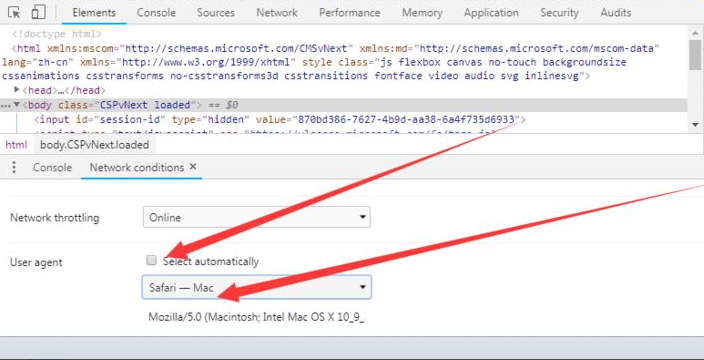Toggle the device toolbar icon

click(39, 12)
